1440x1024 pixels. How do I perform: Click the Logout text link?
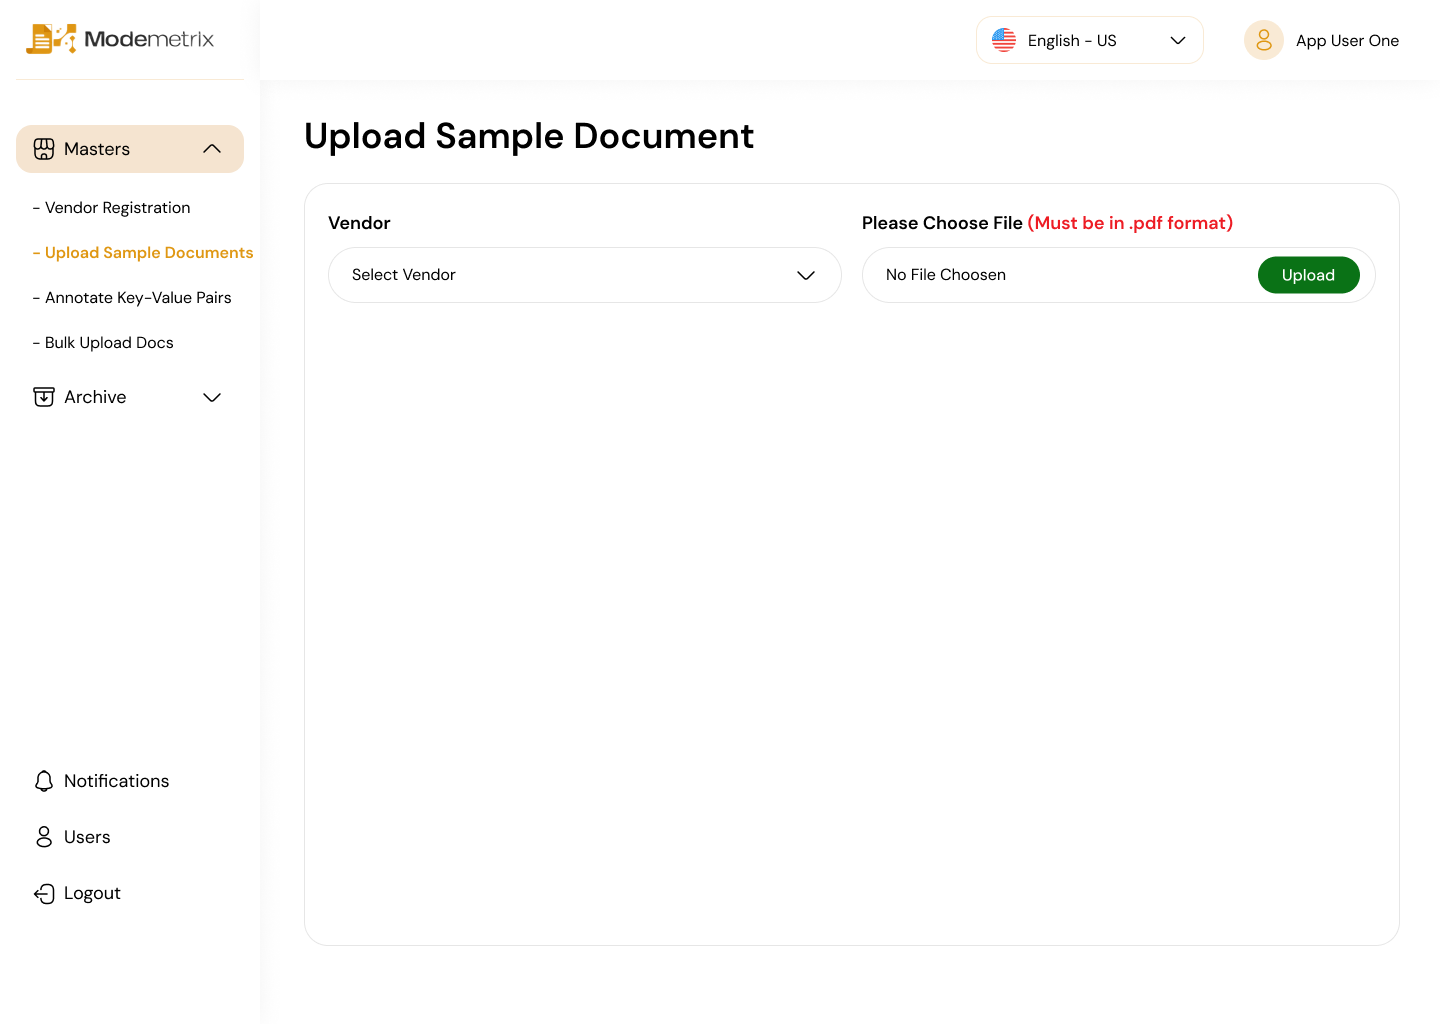click(x=92, y=893)
